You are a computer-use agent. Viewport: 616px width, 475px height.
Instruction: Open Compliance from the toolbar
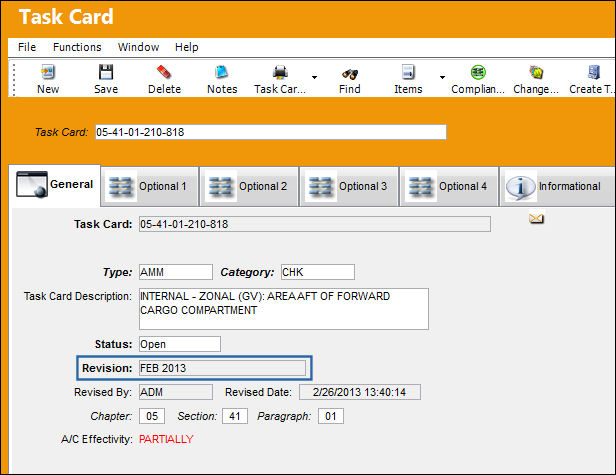click(478, 72)
